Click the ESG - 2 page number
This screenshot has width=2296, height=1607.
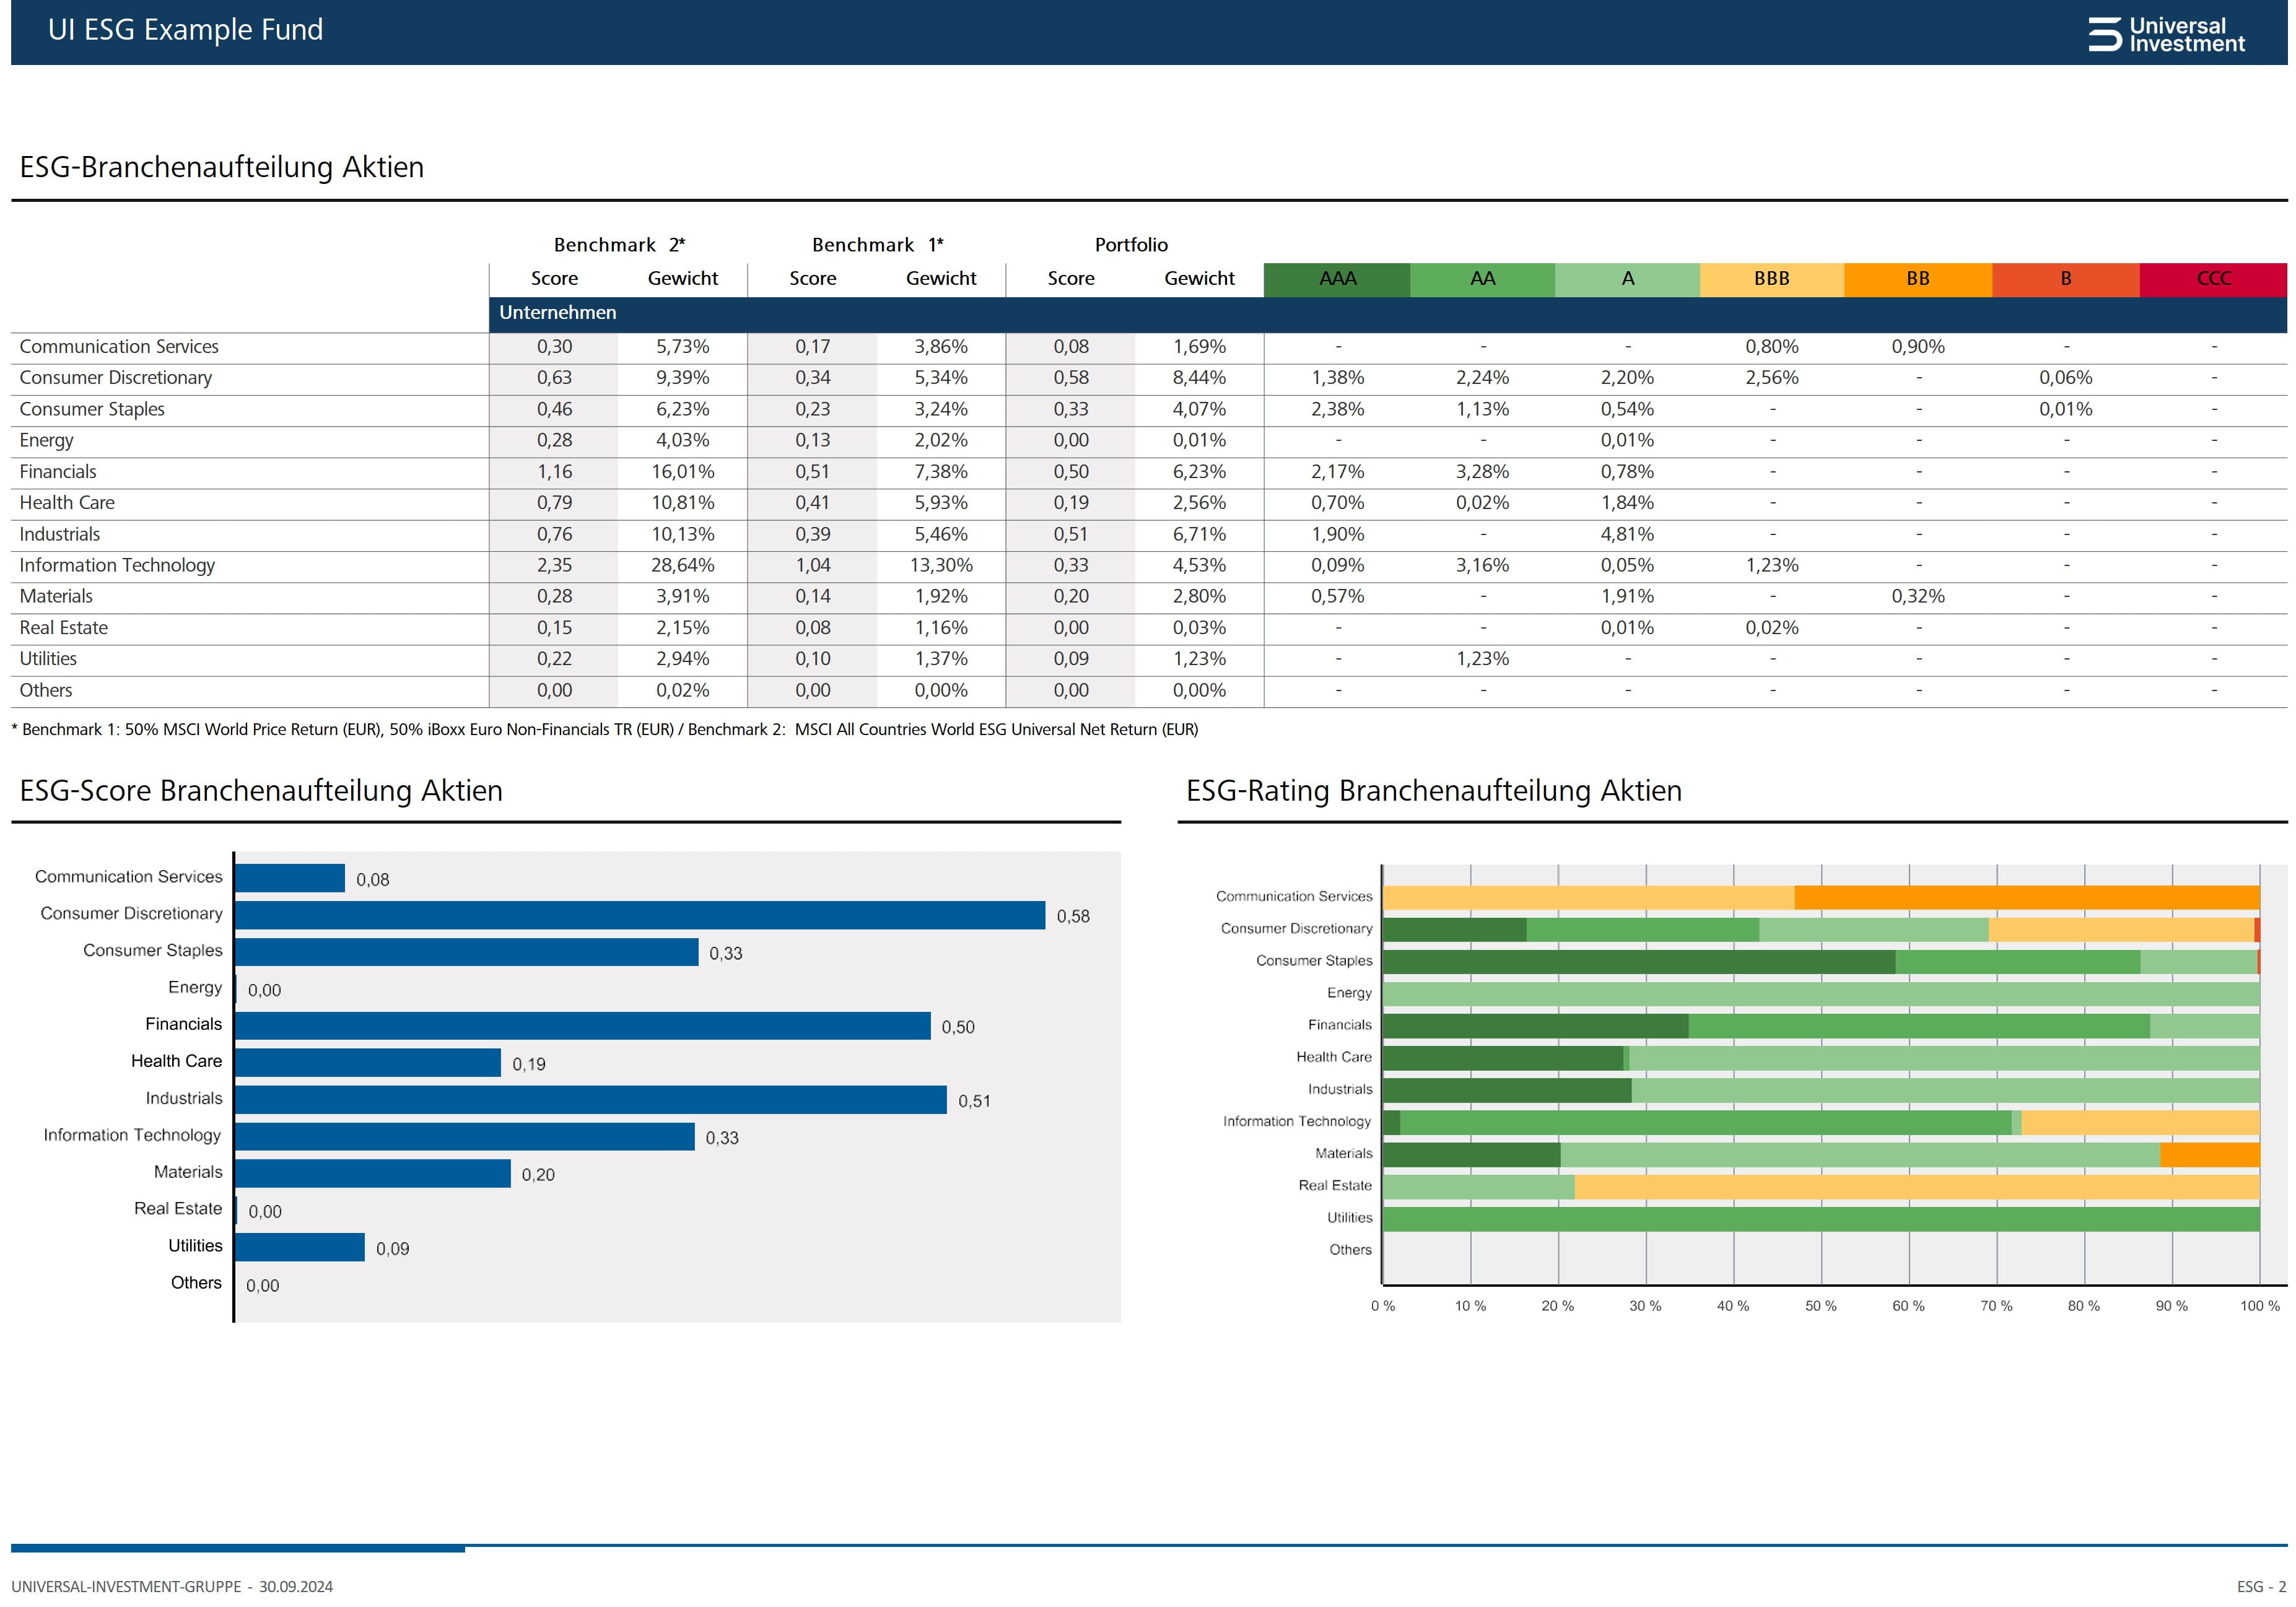(x=2261, y=1586)
